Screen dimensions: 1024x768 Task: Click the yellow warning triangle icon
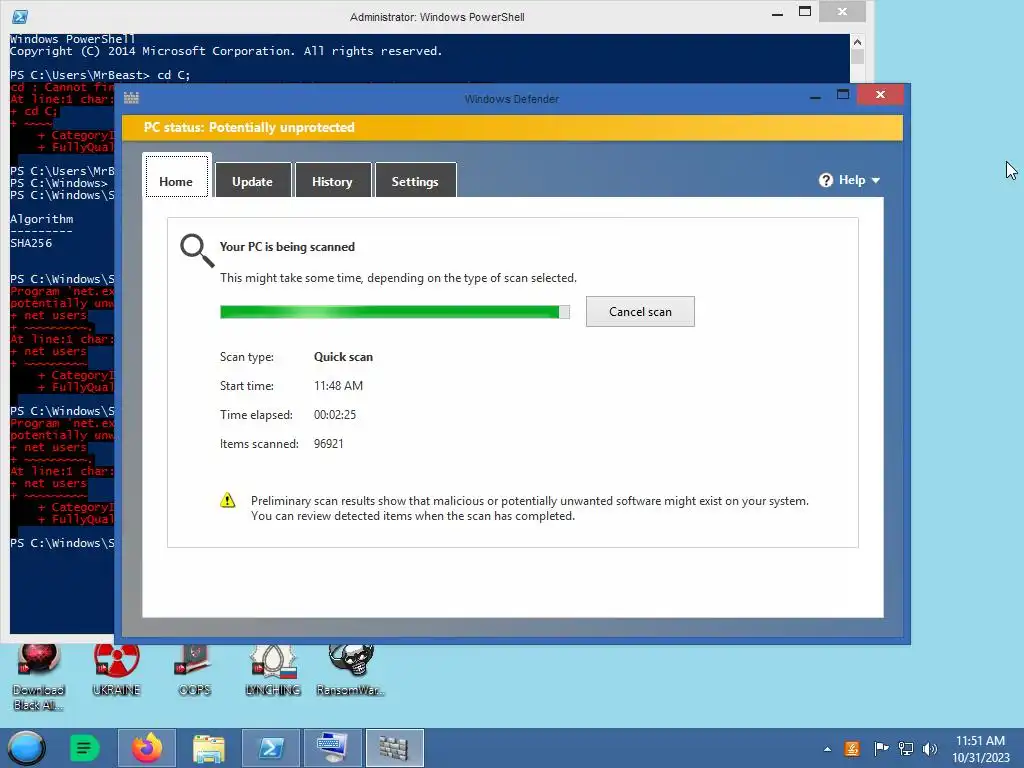227,501
